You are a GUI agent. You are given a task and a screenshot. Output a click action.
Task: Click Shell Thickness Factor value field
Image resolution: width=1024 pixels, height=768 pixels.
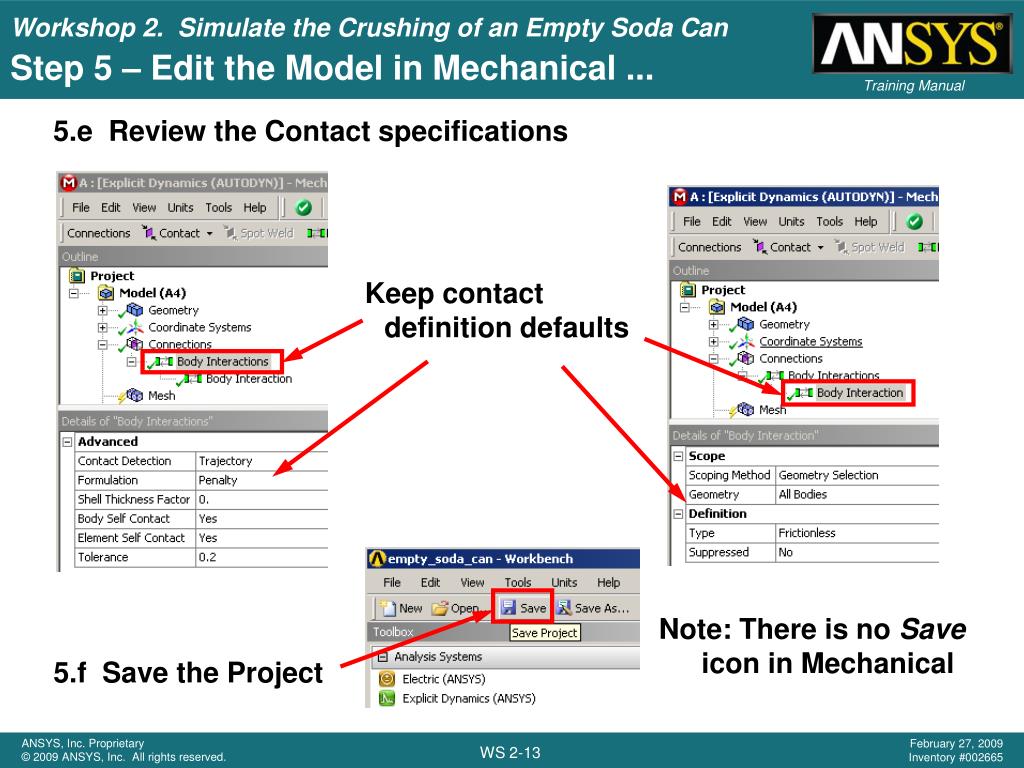tap(261, 500)
